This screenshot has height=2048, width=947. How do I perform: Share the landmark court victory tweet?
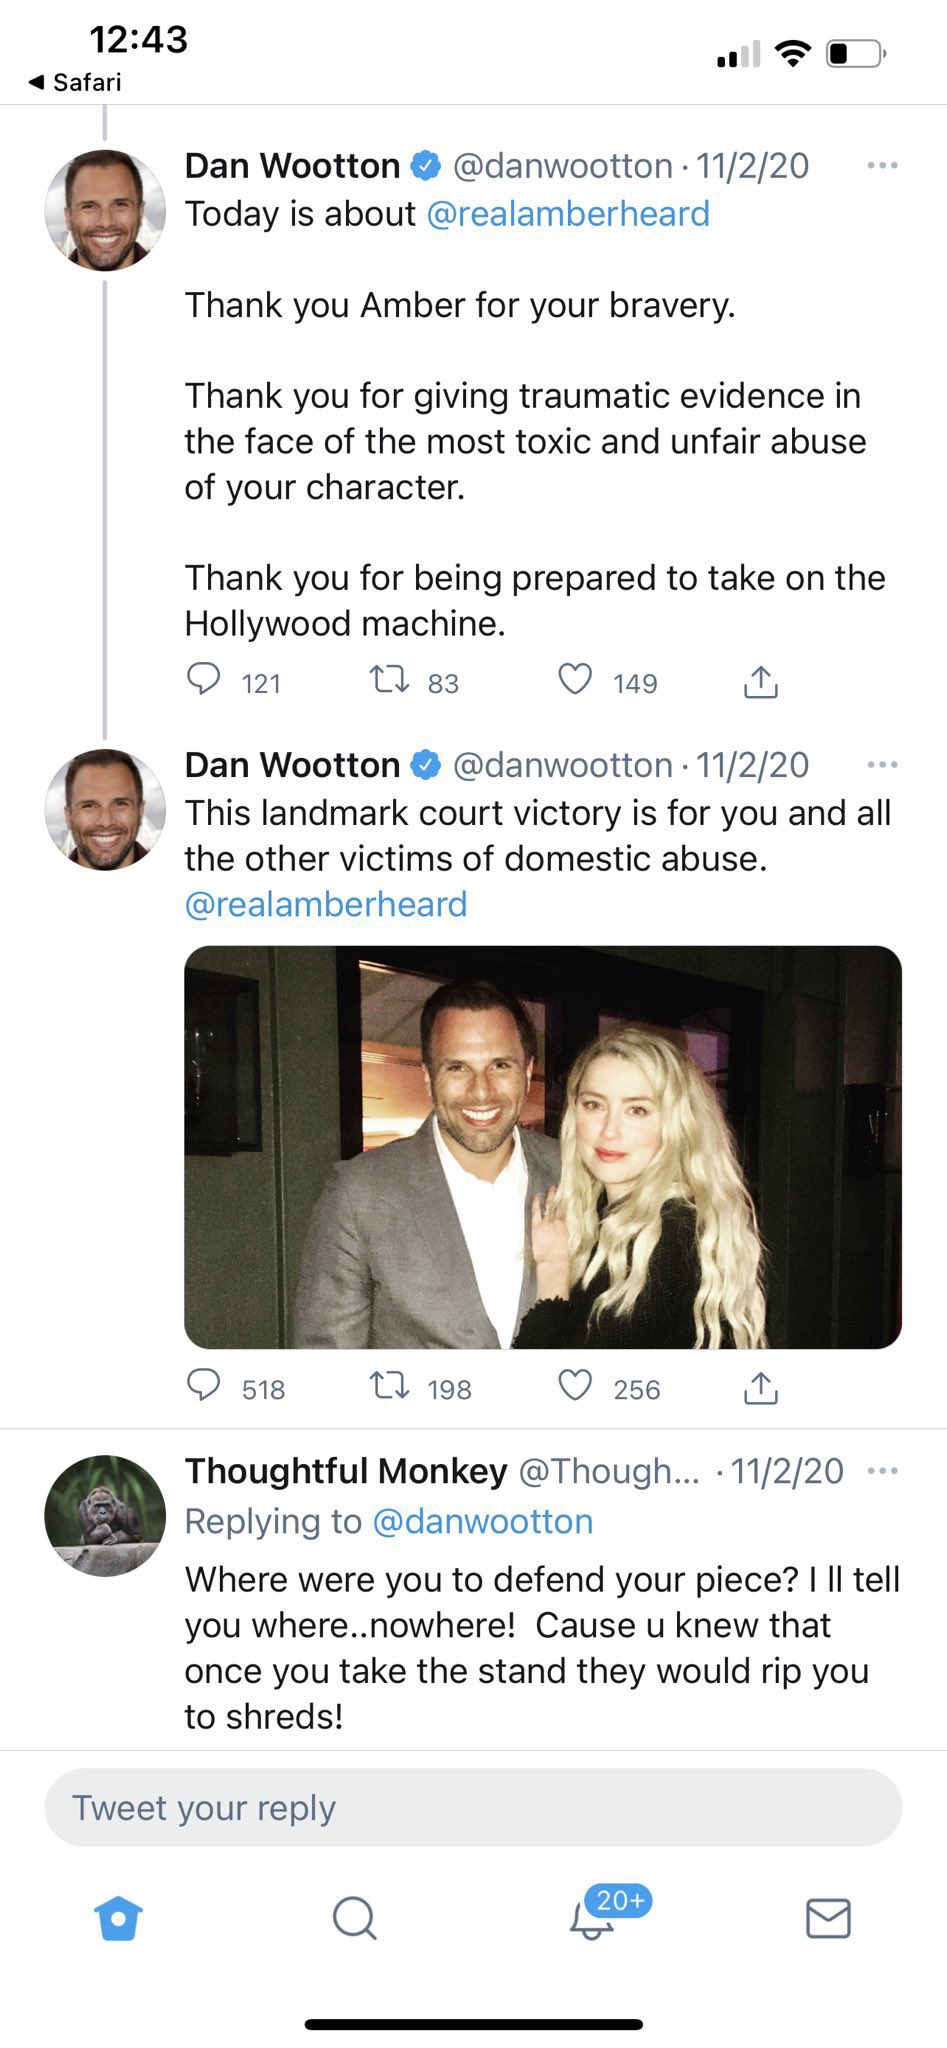click(760, 1388)
